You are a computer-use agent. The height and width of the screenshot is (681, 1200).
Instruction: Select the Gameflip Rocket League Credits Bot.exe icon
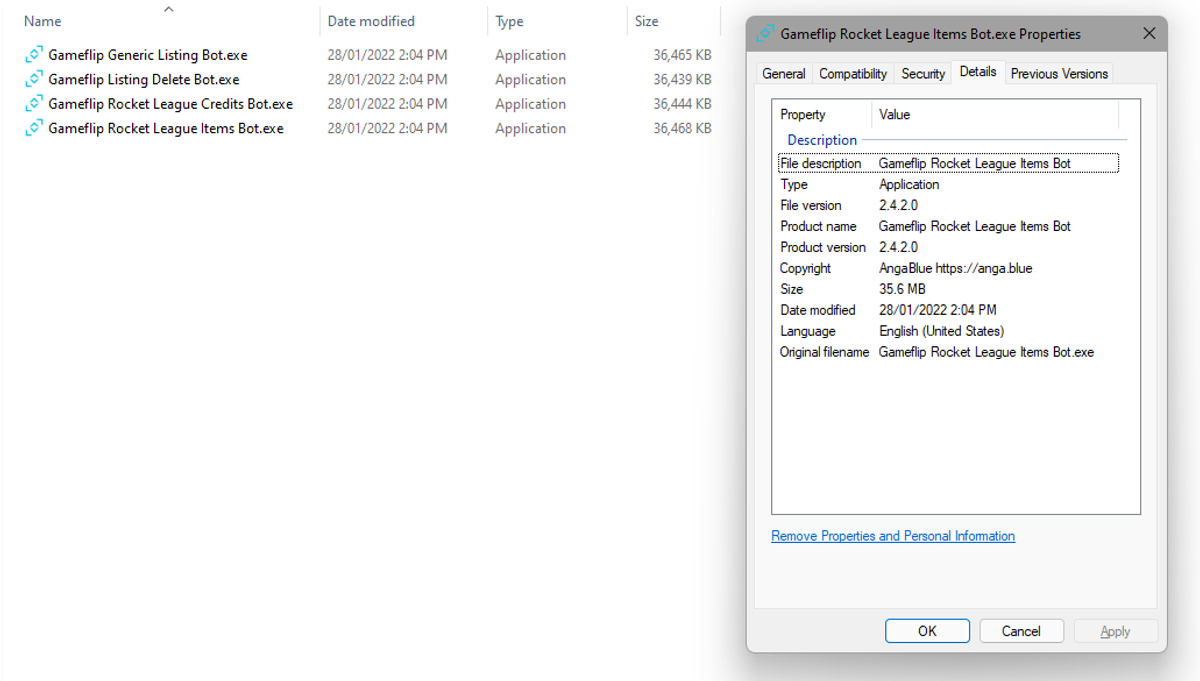coord(33,103)
